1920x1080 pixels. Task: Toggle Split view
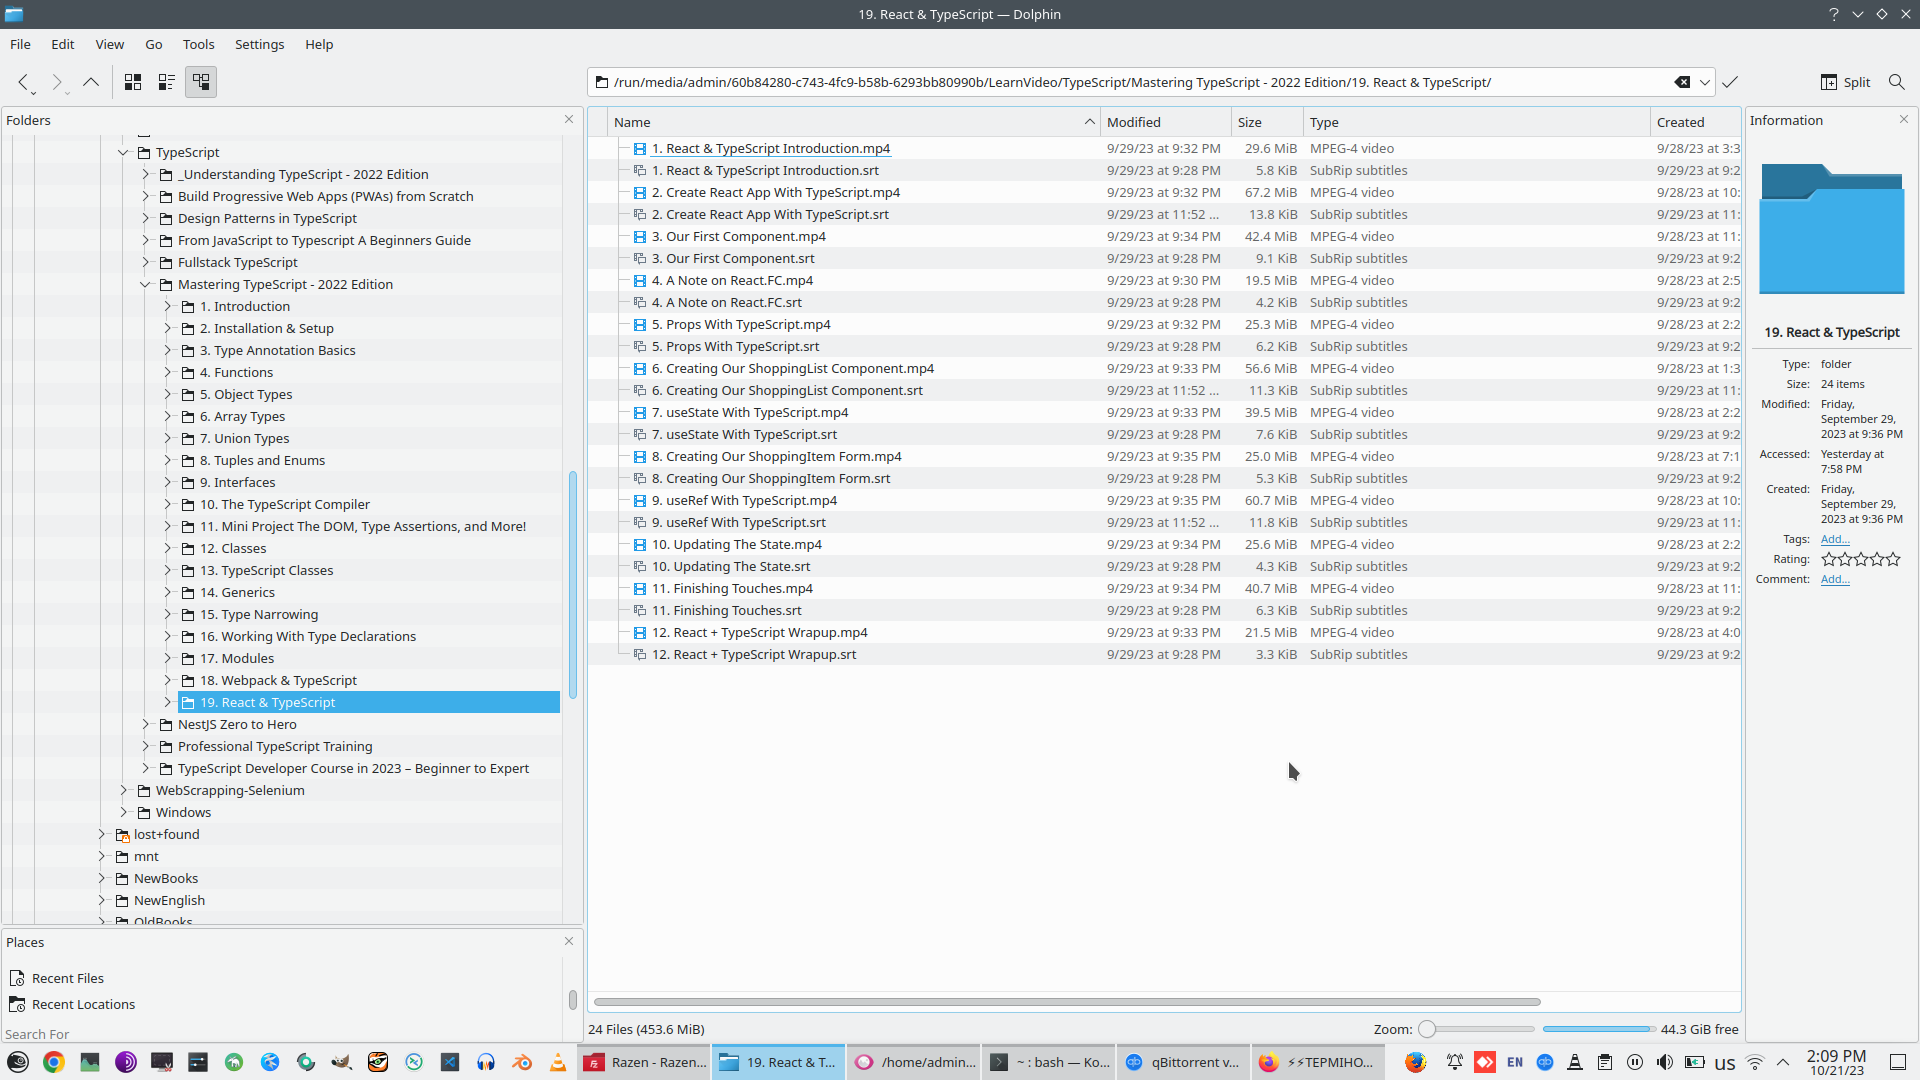point(1845,82)
